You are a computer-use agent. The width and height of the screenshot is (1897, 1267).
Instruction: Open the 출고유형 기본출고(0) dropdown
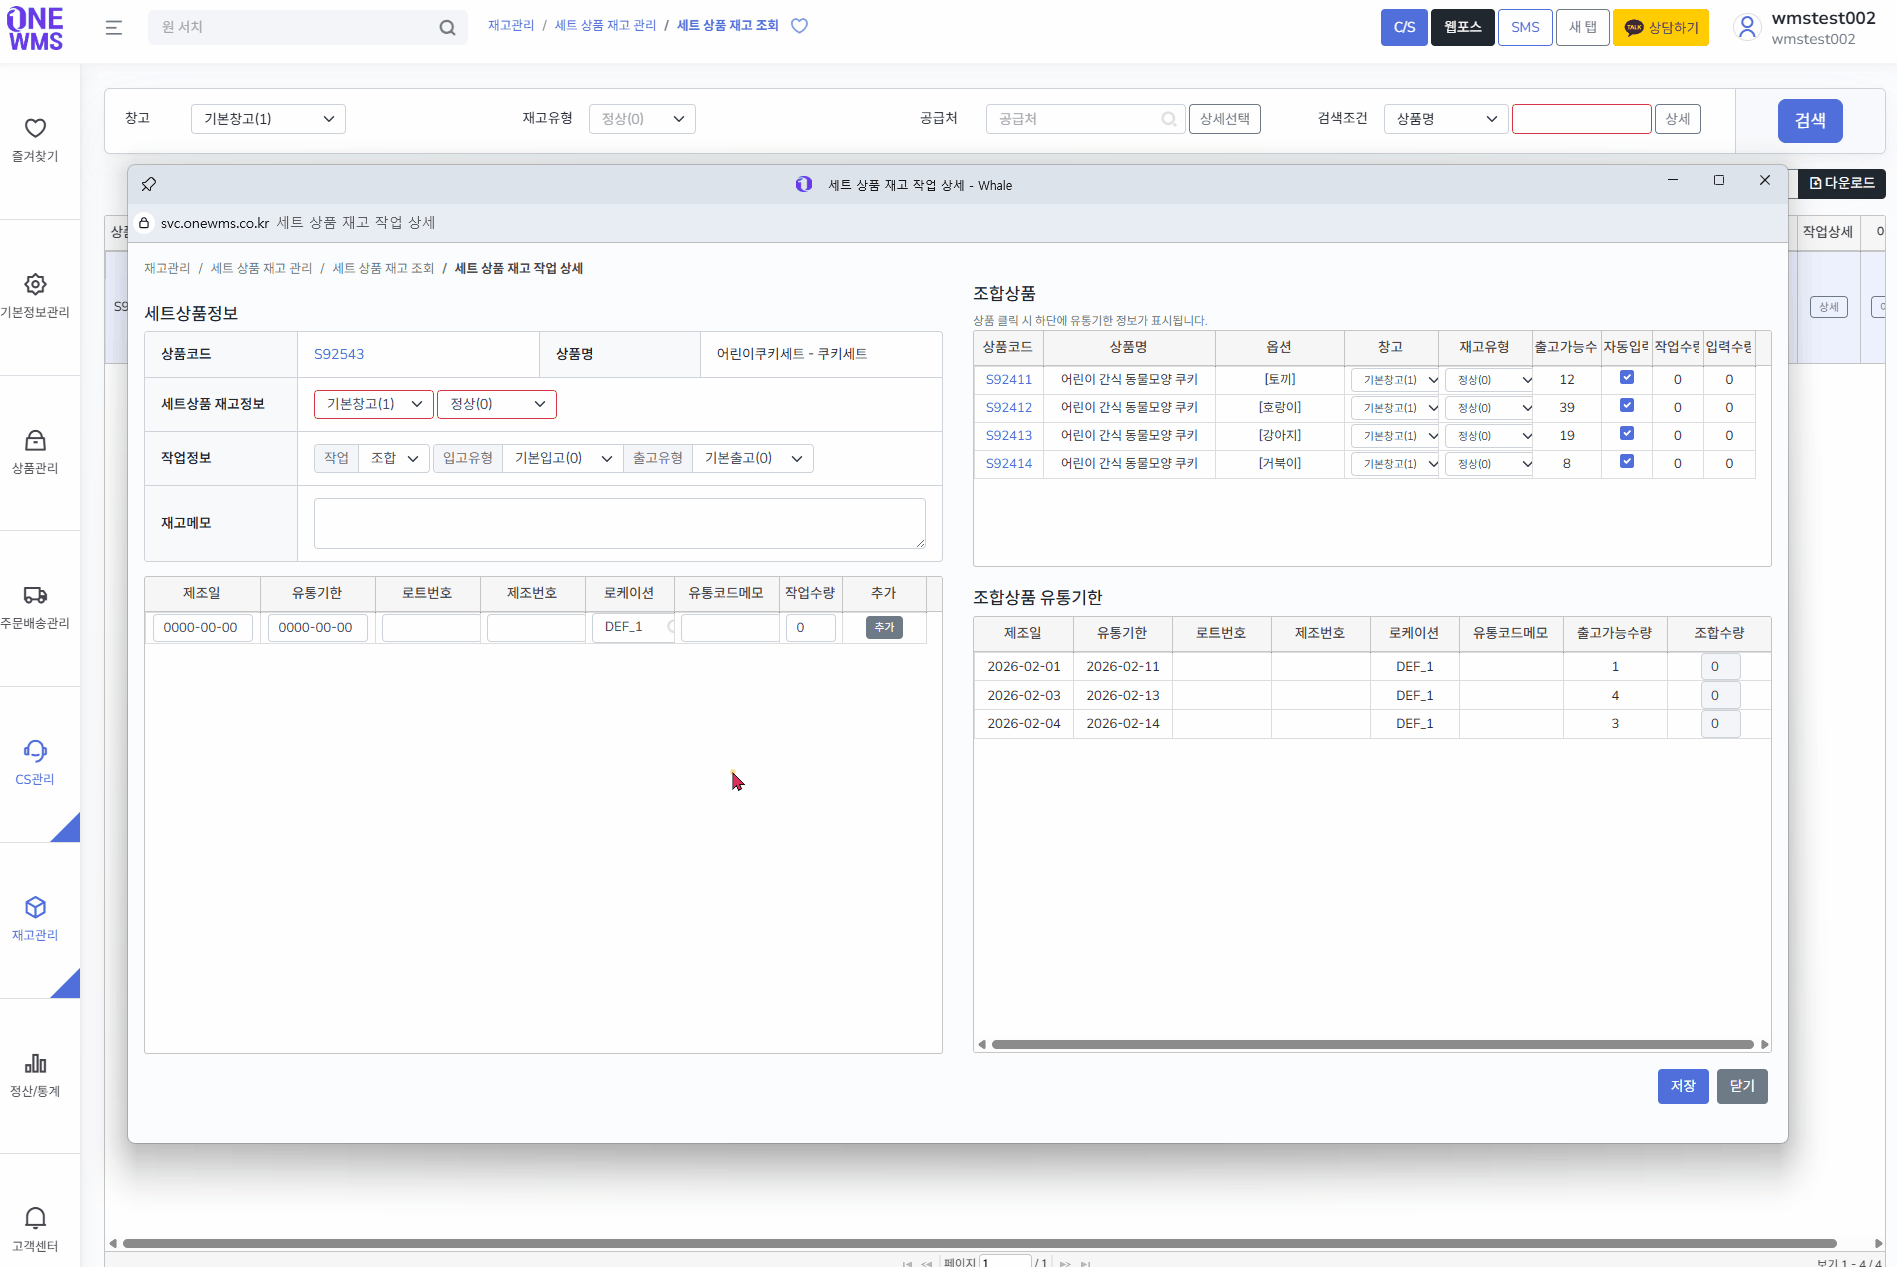[x=753, y=458]
